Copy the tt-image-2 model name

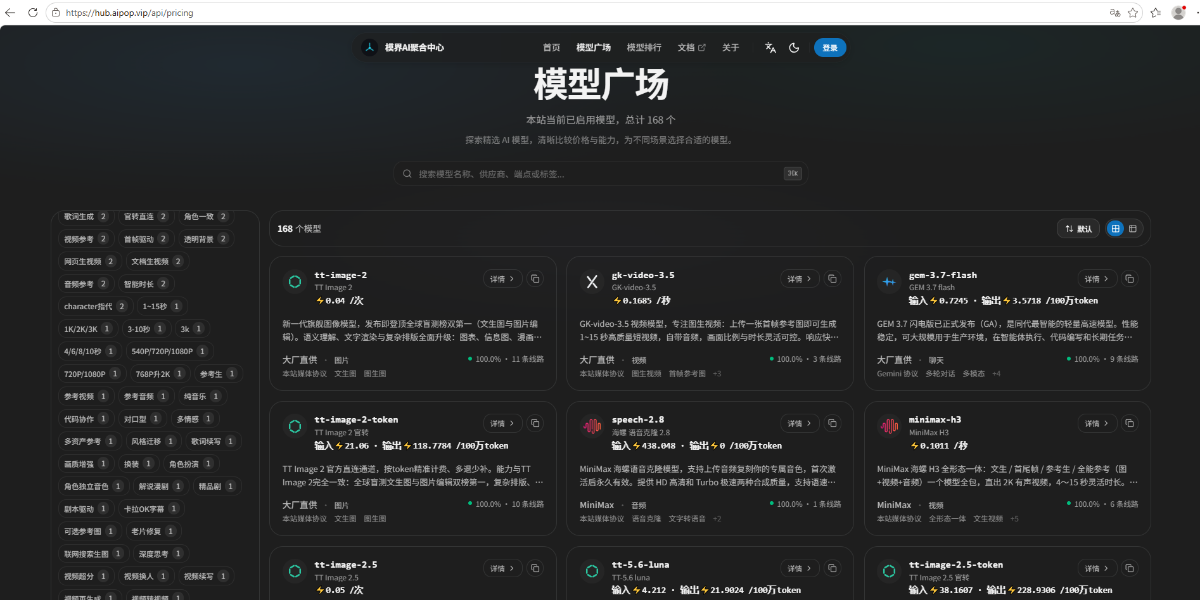click(535, 279)
